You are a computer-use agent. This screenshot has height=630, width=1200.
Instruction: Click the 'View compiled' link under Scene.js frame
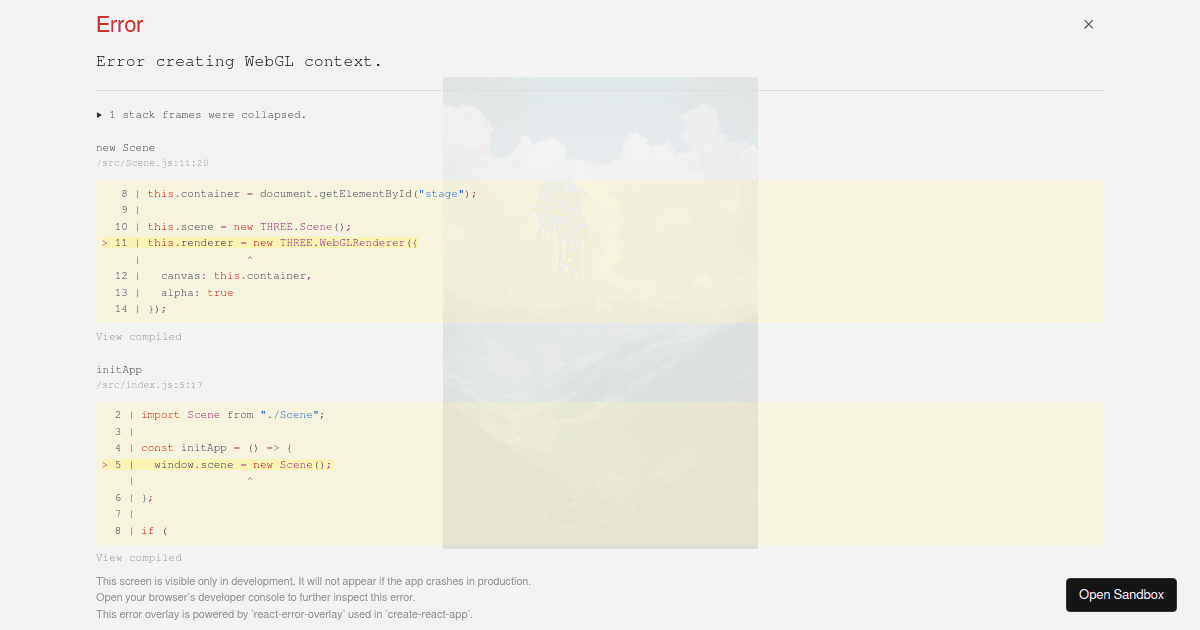pyautogui.click(x=139, y=336)
